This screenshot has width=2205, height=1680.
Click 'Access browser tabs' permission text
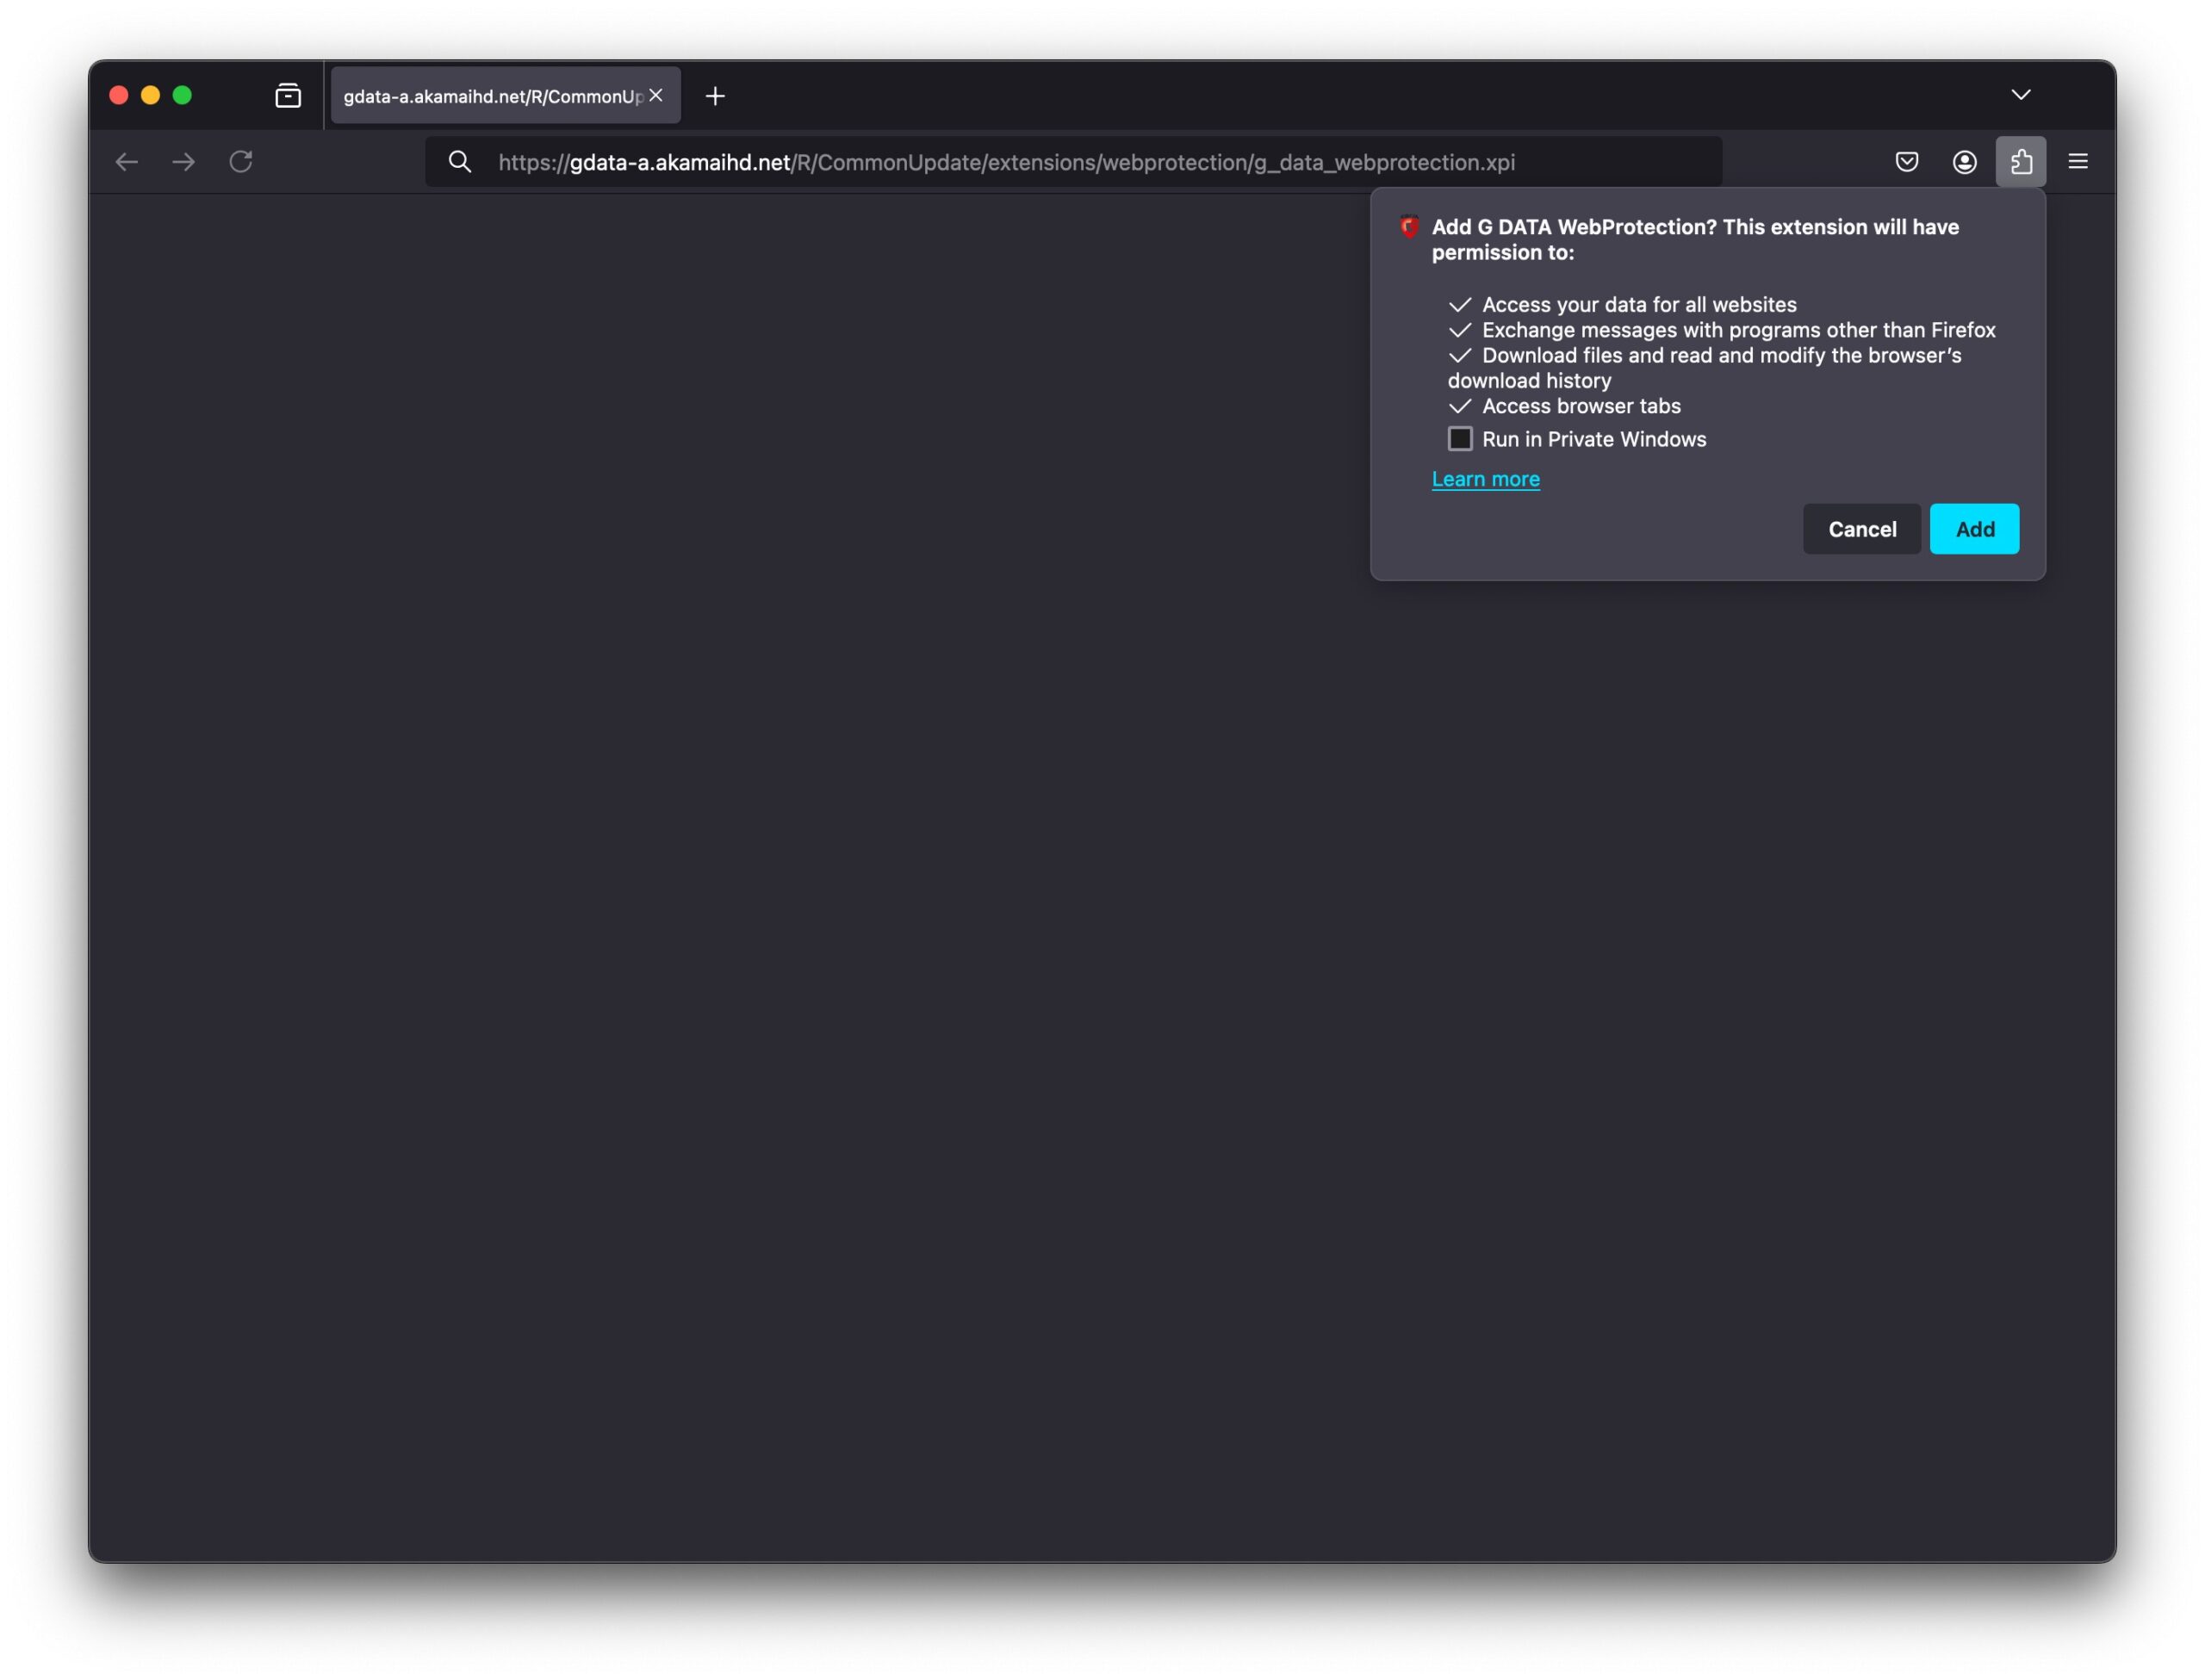pos(1581,406)
